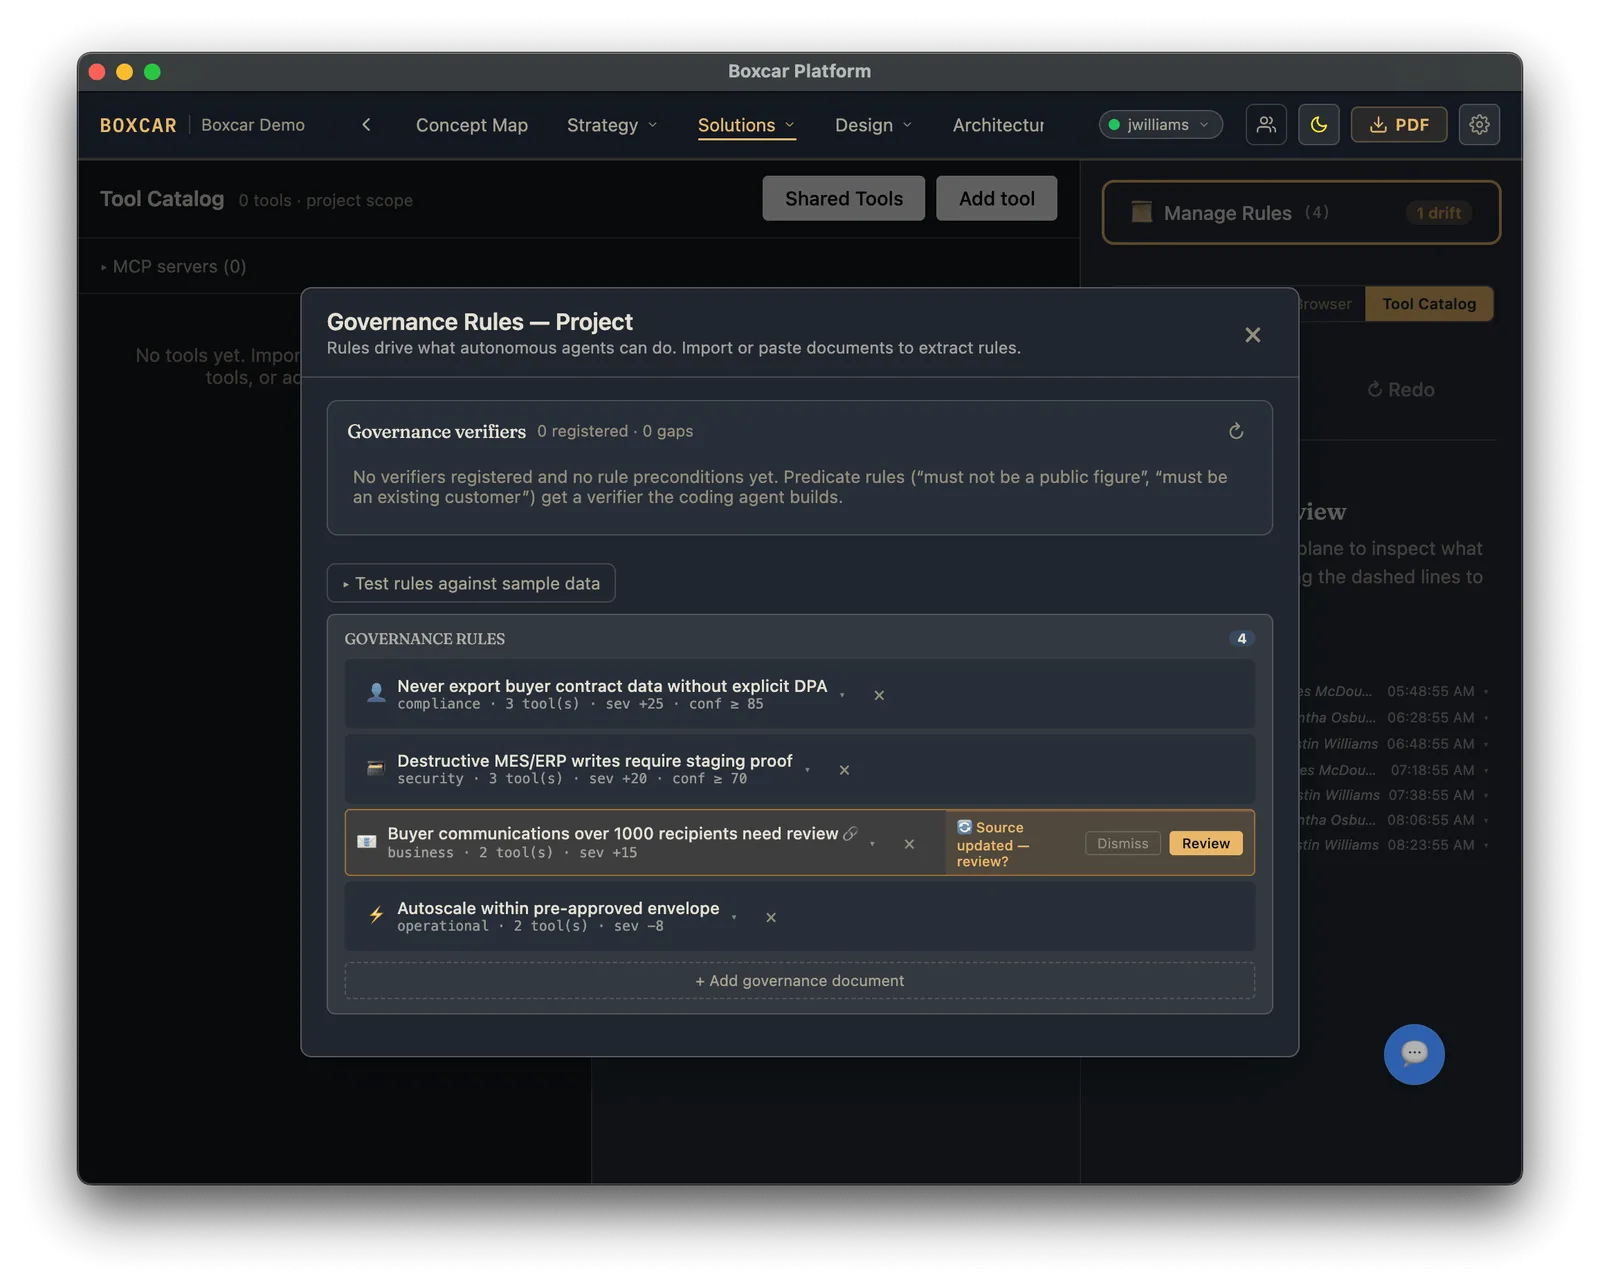Click the rules count badge '4'
Viewport: 1600px width, 1287px height.
(x=1242, y=638)
